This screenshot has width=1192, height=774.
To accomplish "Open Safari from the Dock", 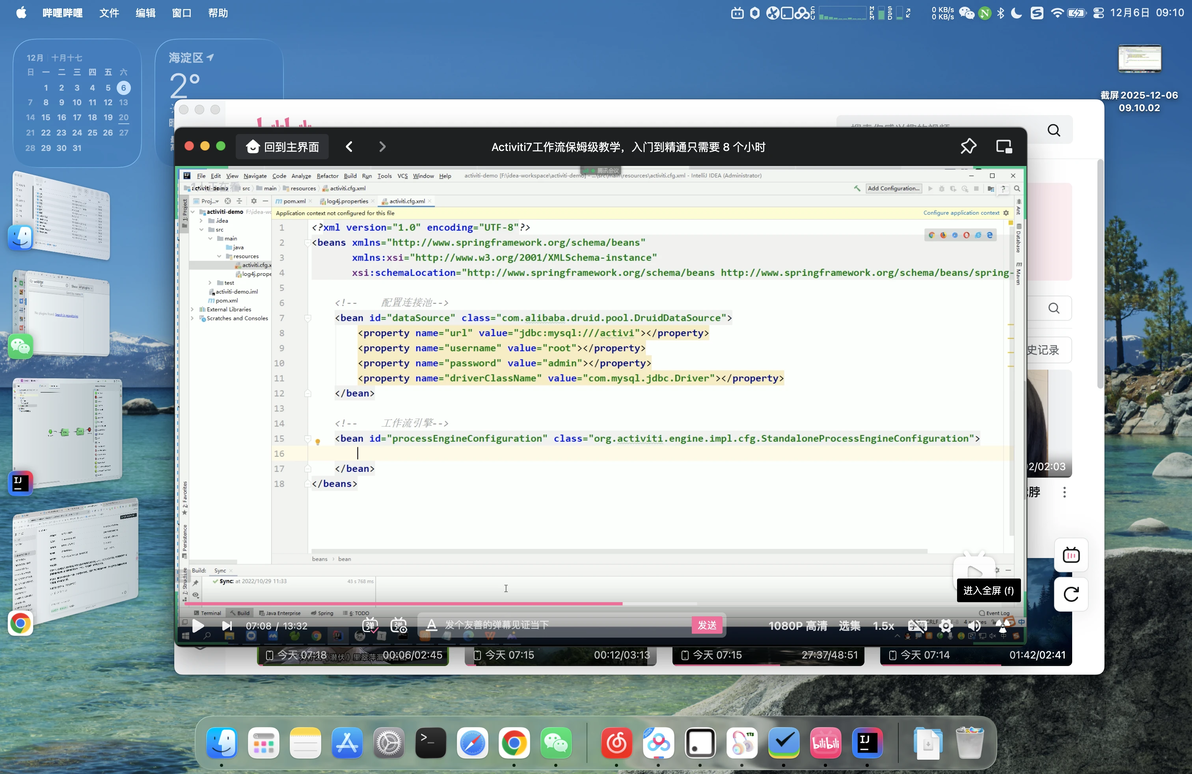I will pos(472,743).
